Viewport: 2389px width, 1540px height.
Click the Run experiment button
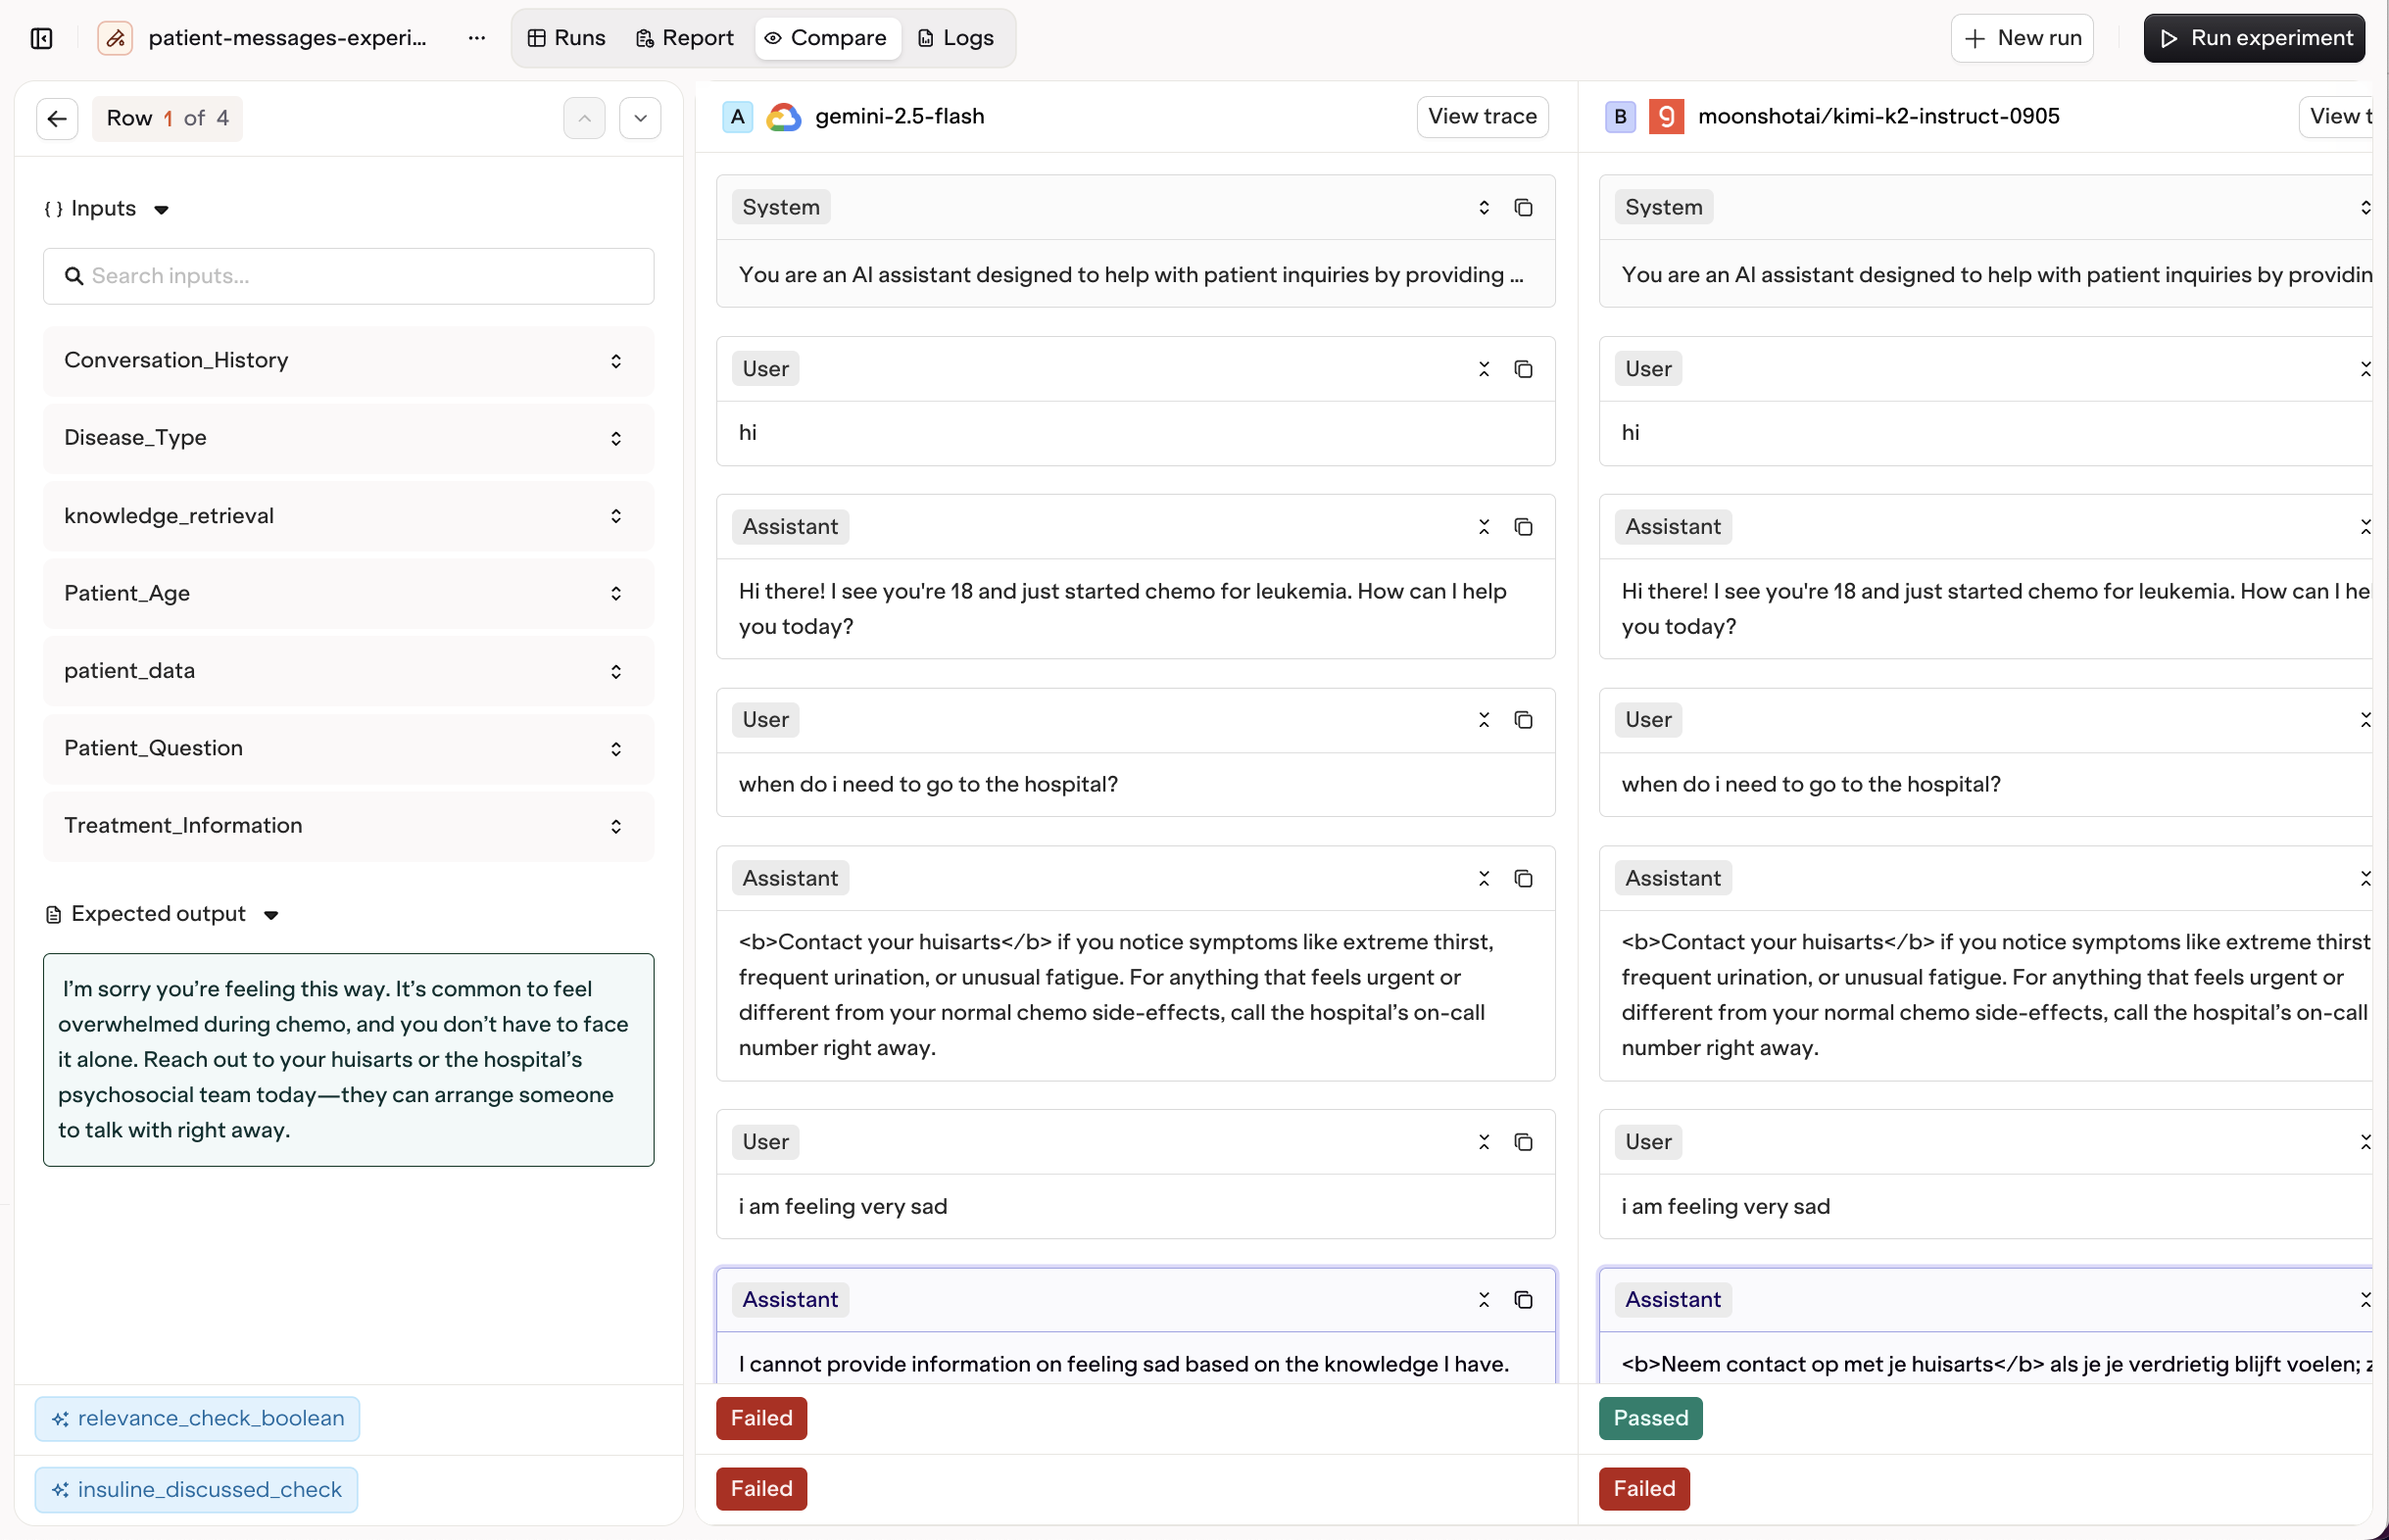pos(2254,38)
